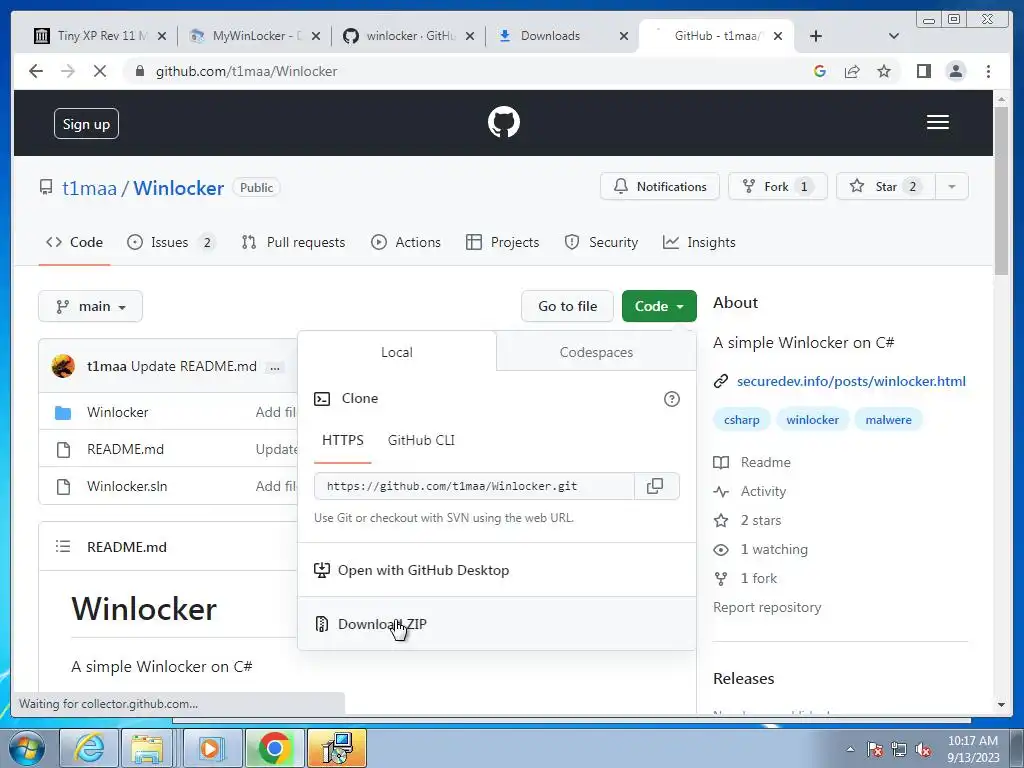Open the share page icon
This screenshot has height=768, width=1024.
(852, 71)
